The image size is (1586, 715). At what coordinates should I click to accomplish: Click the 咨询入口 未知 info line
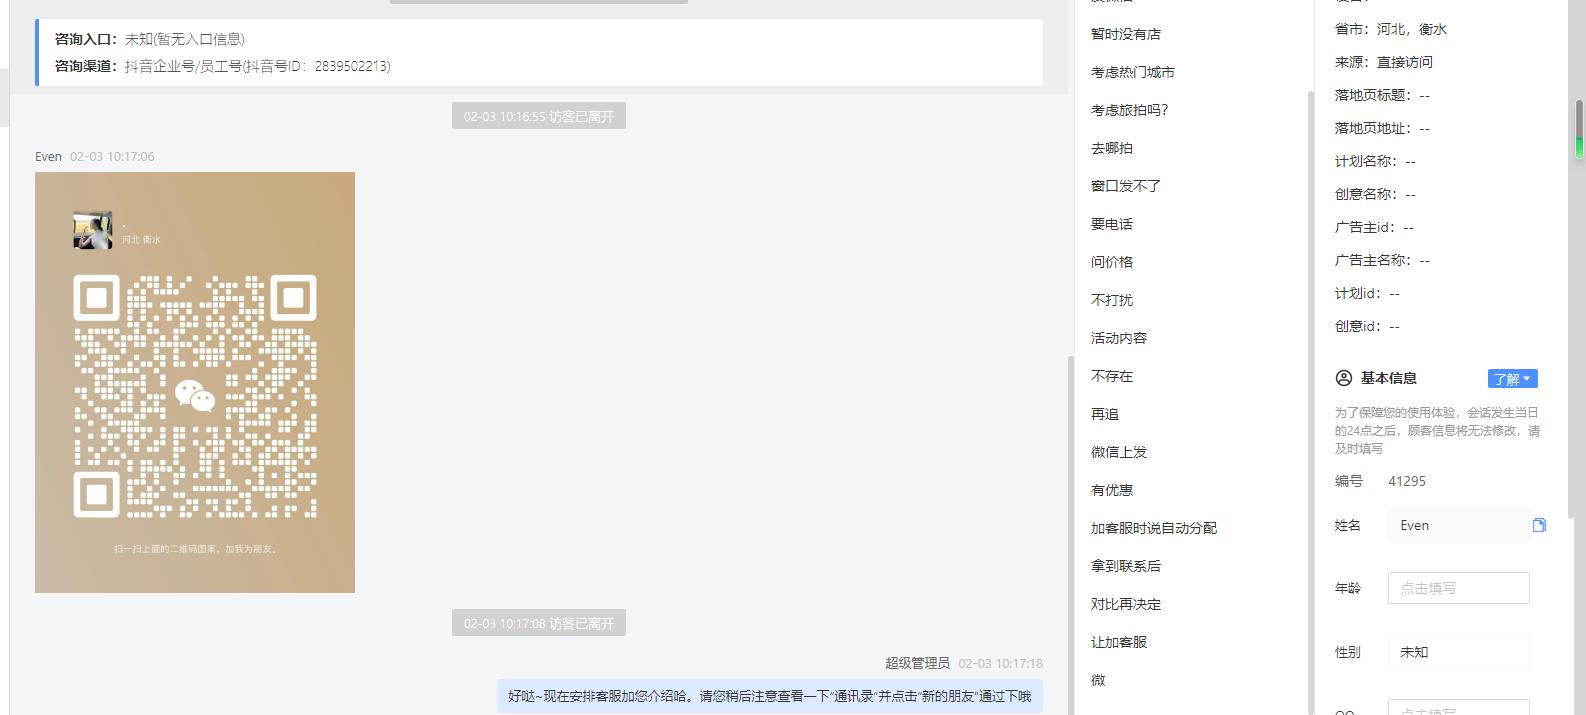[x=149, y=39]
